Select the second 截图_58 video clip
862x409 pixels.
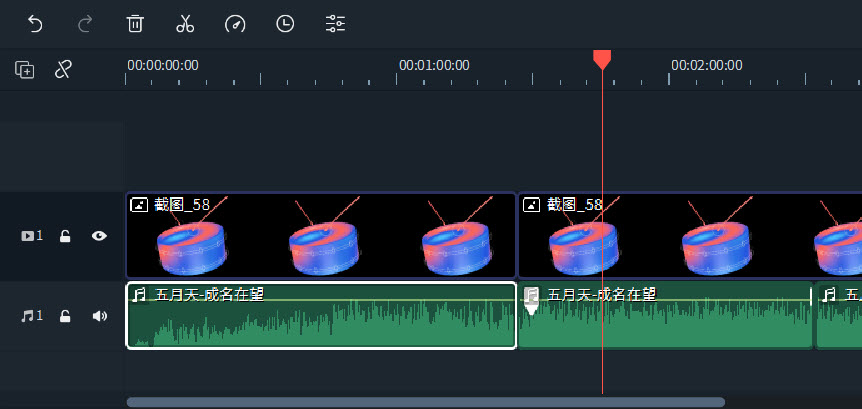pos(690,235)
